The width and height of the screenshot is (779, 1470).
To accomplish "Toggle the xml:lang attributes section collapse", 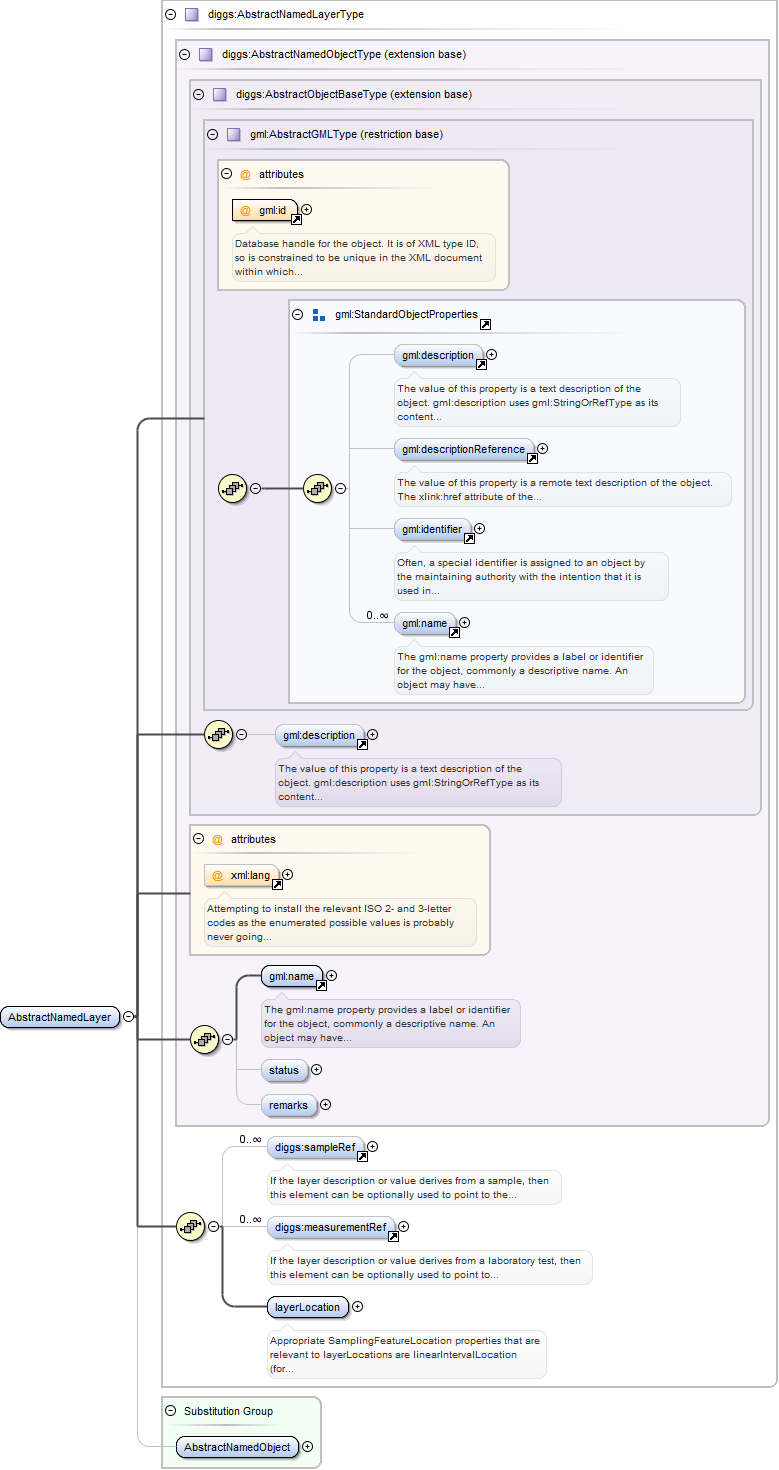I will point(199,839).
